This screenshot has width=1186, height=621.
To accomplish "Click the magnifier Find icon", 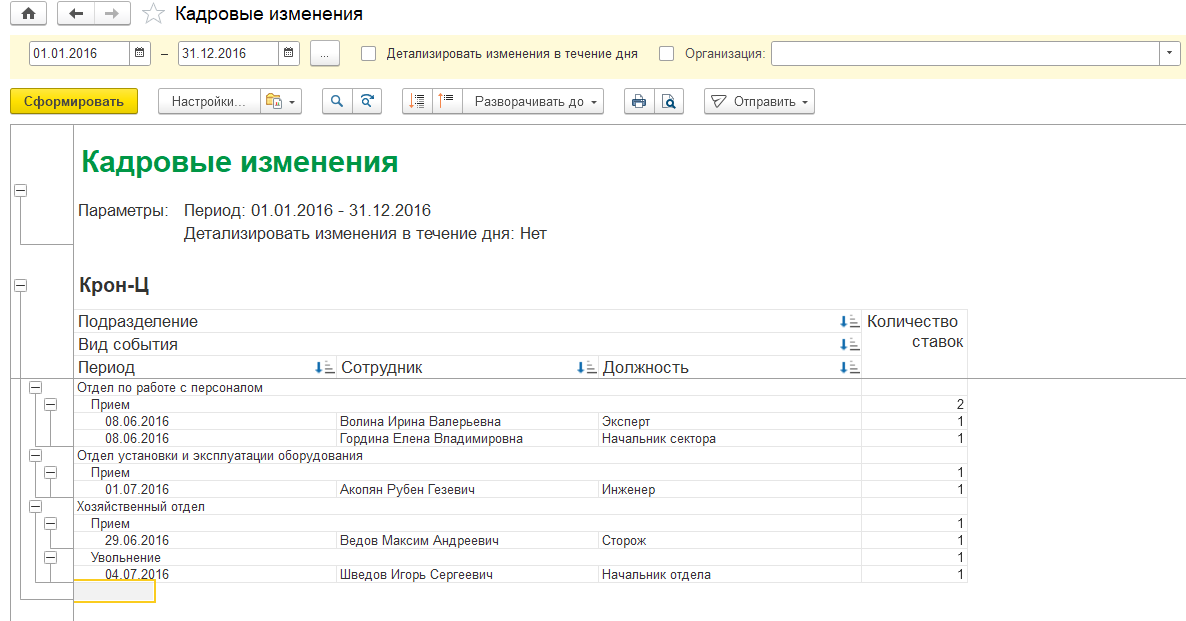I will coord(337,101).
